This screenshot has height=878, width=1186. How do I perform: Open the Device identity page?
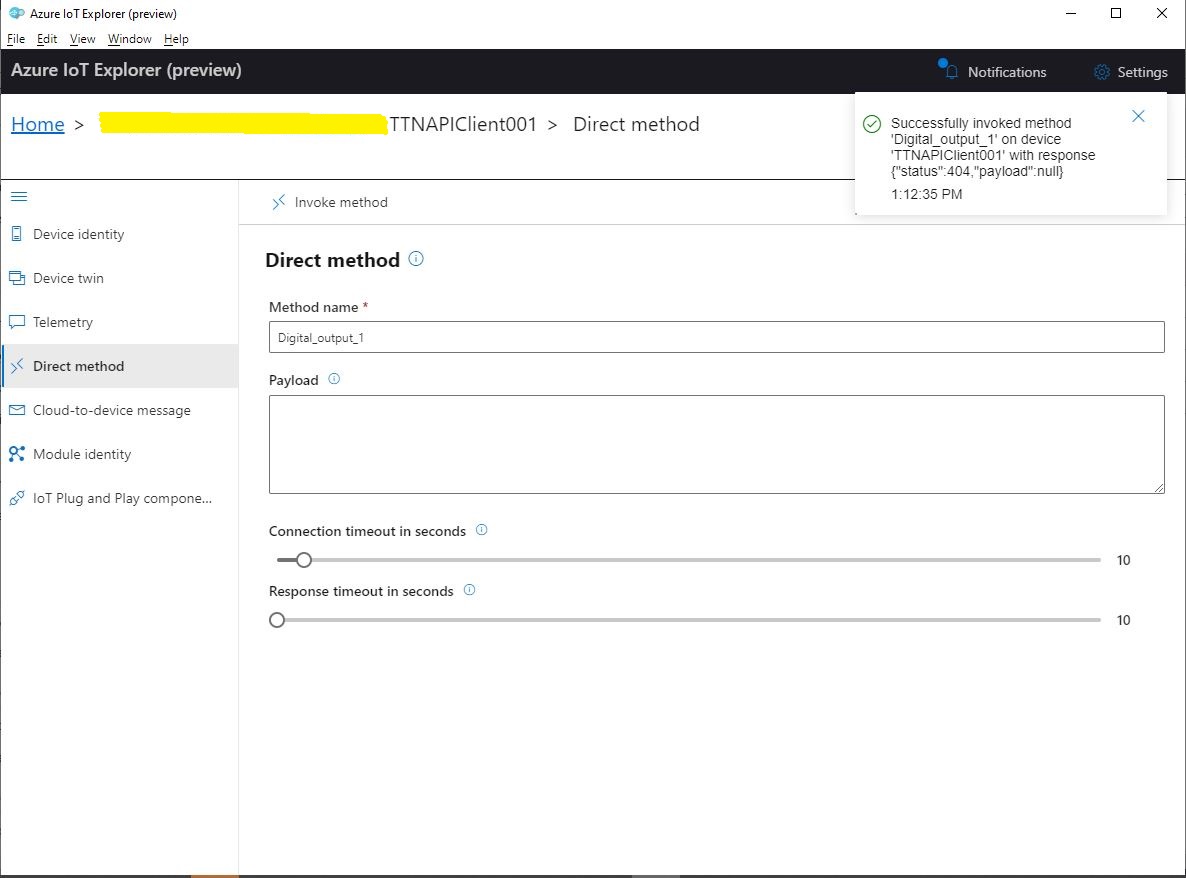point(78,234)
